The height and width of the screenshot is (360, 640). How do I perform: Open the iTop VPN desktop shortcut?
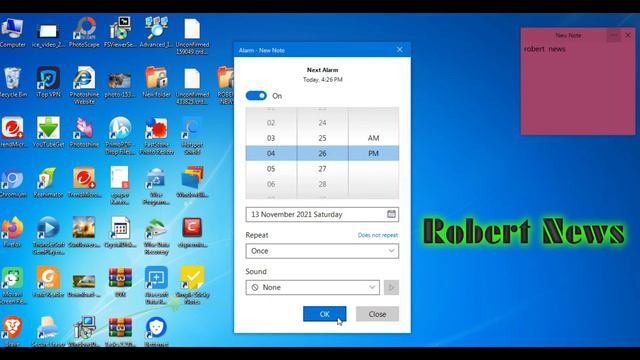[x=48, y=82]
